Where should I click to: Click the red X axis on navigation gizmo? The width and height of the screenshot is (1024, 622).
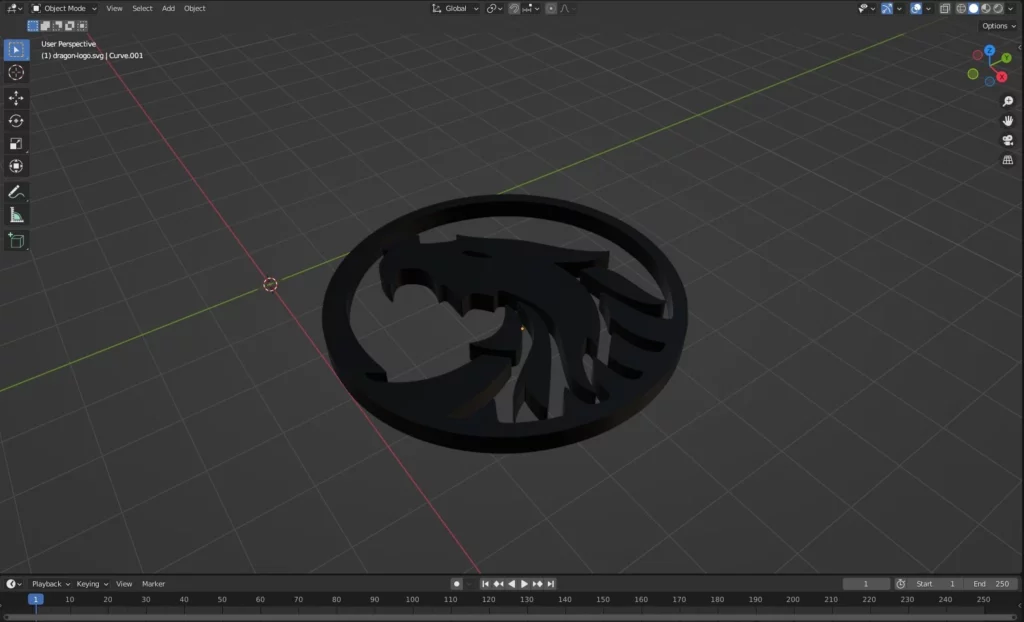[x=1002, y=76]
